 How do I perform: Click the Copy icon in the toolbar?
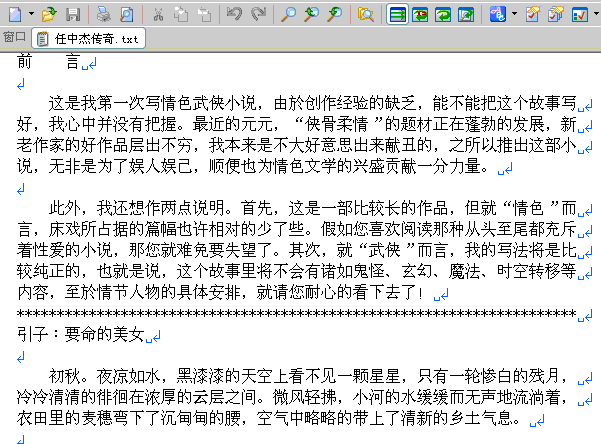coord(181,15)
